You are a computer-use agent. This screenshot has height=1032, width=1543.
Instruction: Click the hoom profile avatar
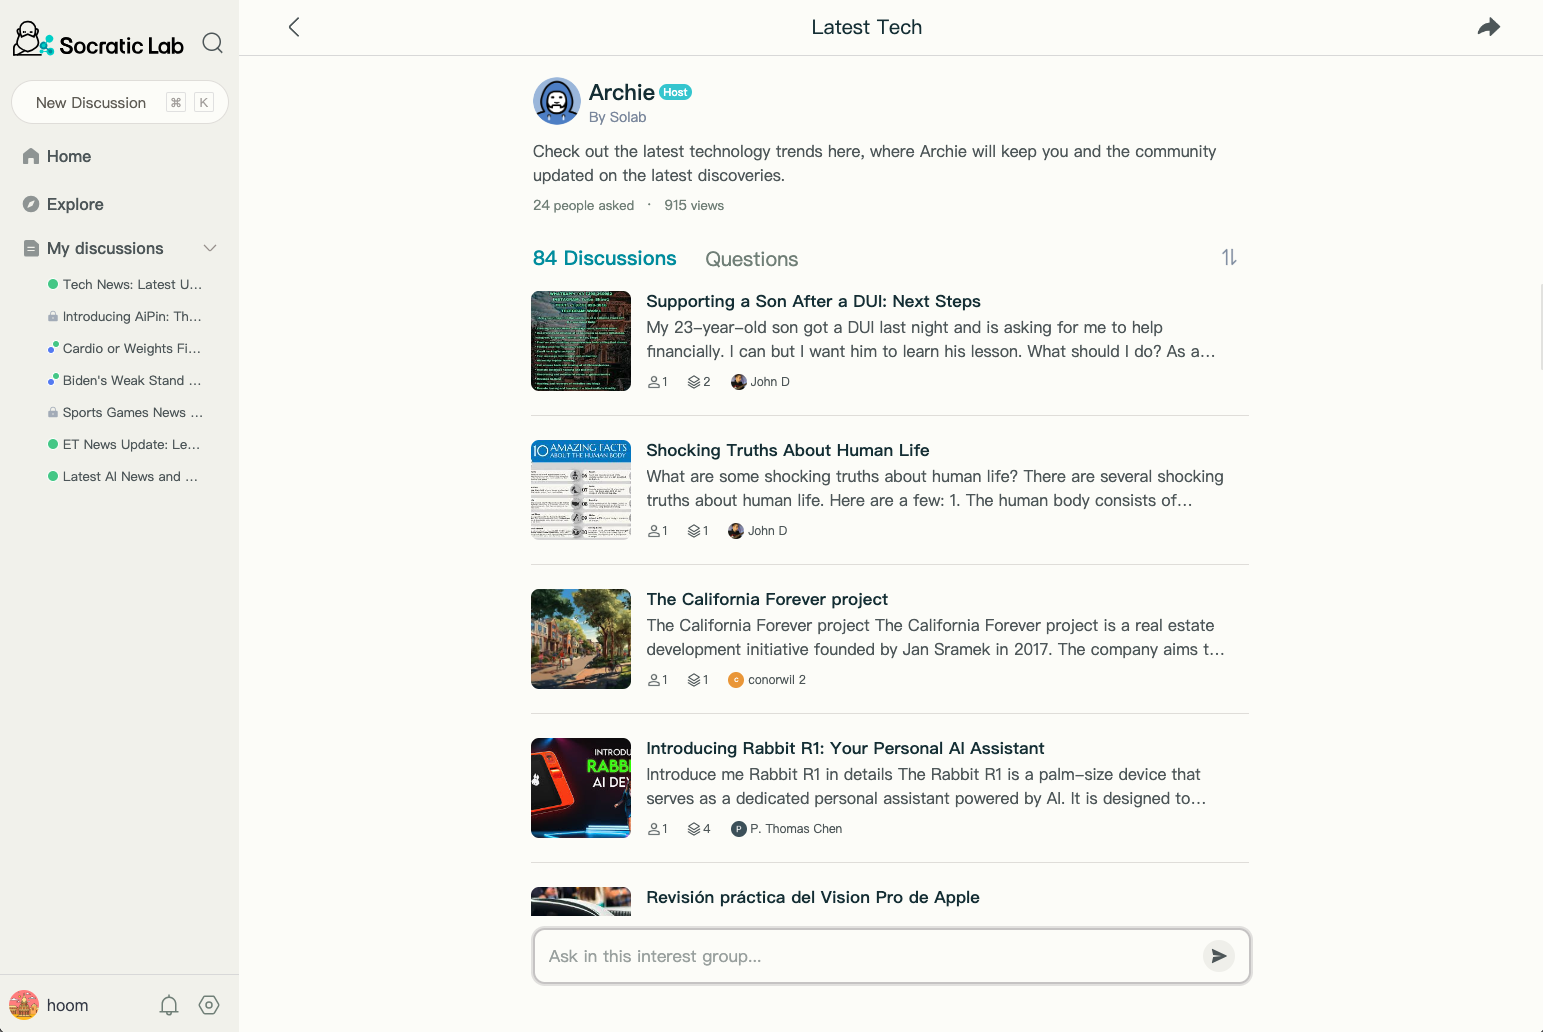(x=24, y=1005)
